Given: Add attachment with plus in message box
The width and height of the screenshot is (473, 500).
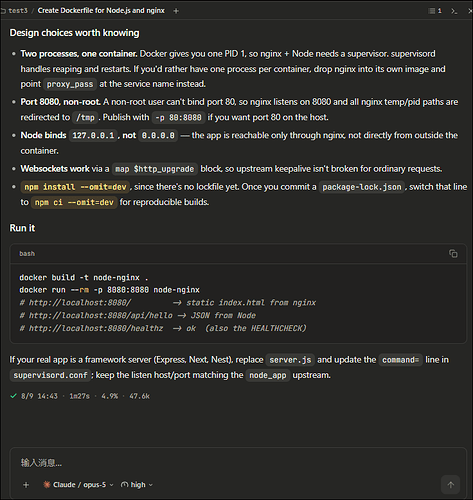Looking at the screenshot, I should click(26, 485).
